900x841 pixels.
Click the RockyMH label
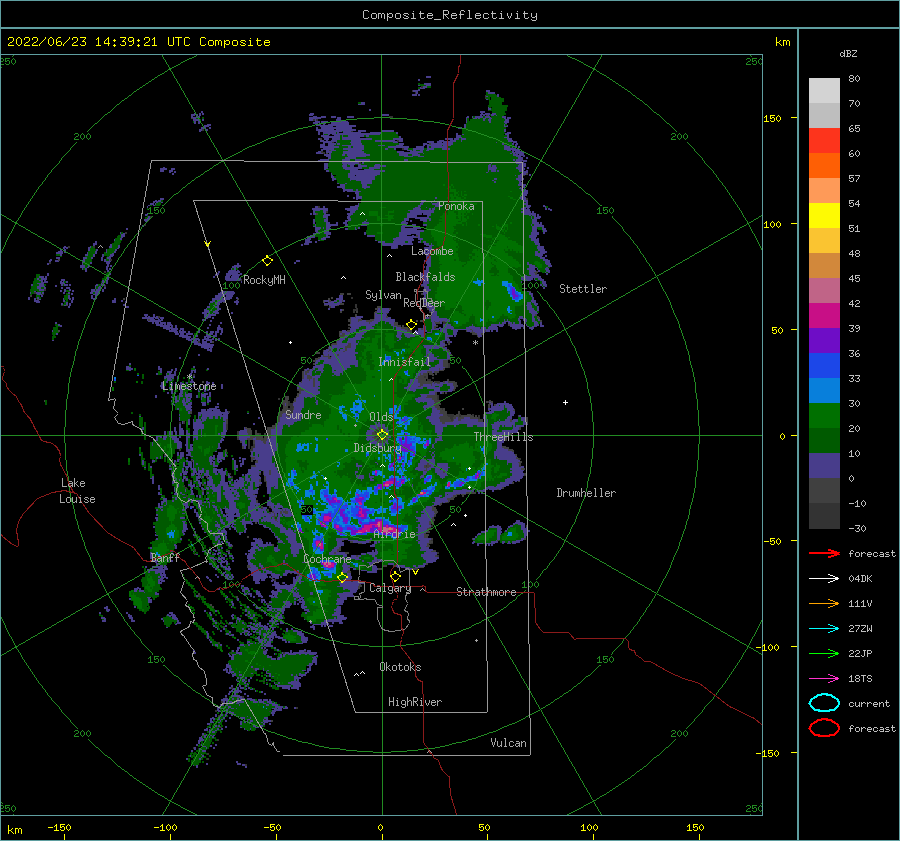click(x=264, y=280)
